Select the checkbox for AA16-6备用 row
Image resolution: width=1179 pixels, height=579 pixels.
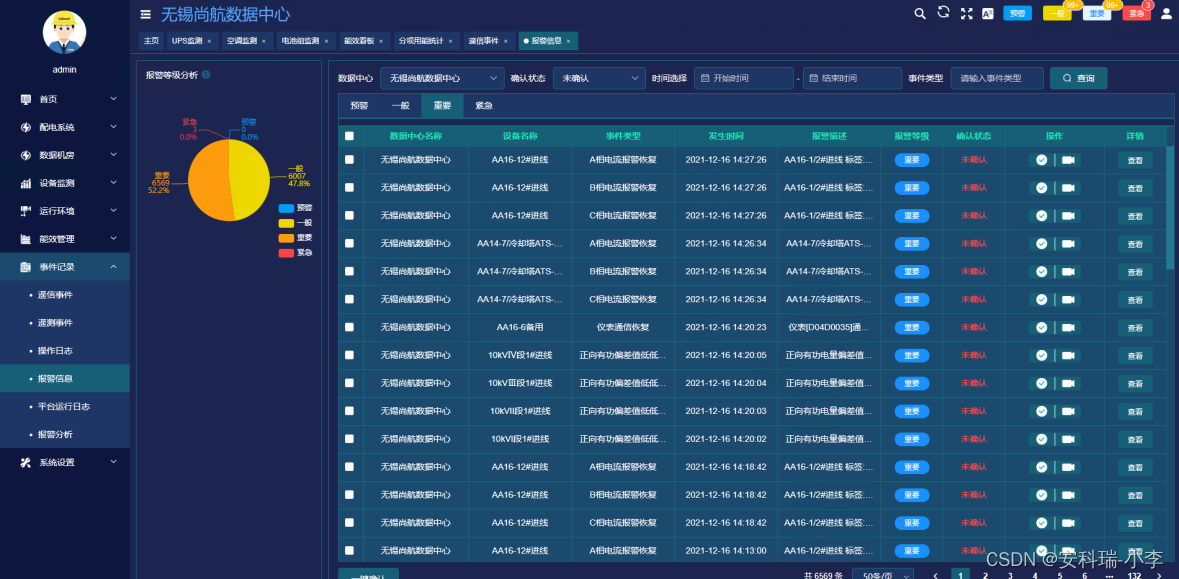point(349,327)
